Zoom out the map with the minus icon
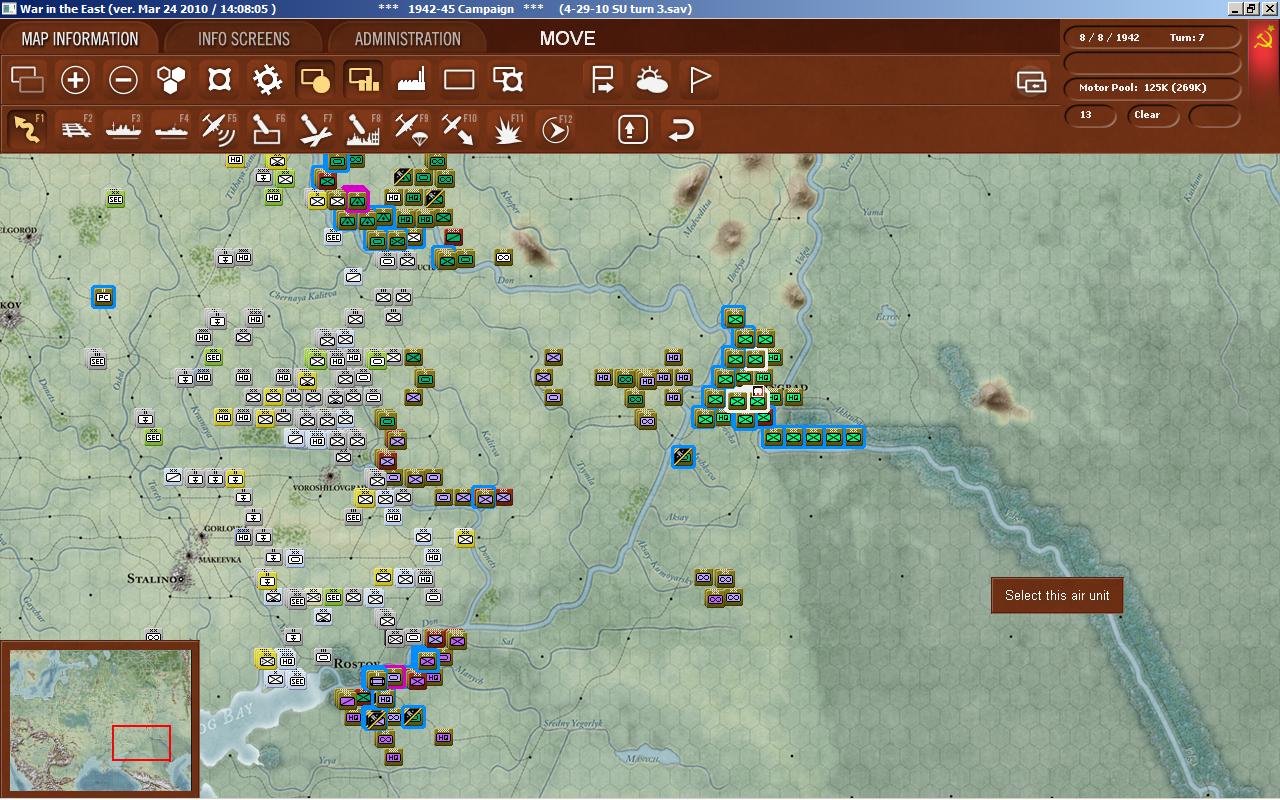 tap(123, 79)
